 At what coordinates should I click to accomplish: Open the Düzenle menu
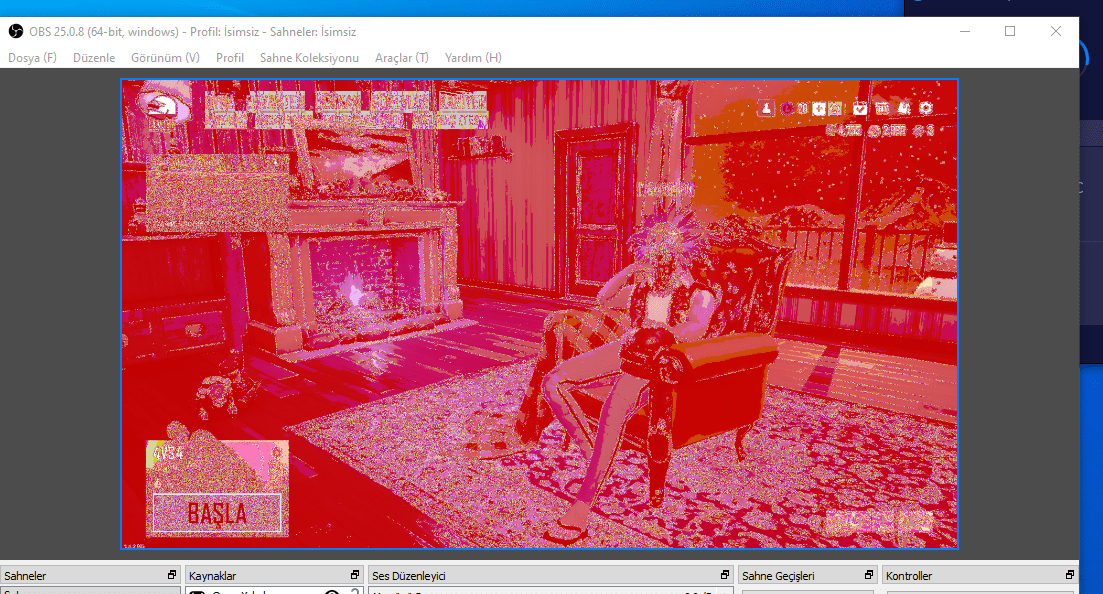coord(94,58)
